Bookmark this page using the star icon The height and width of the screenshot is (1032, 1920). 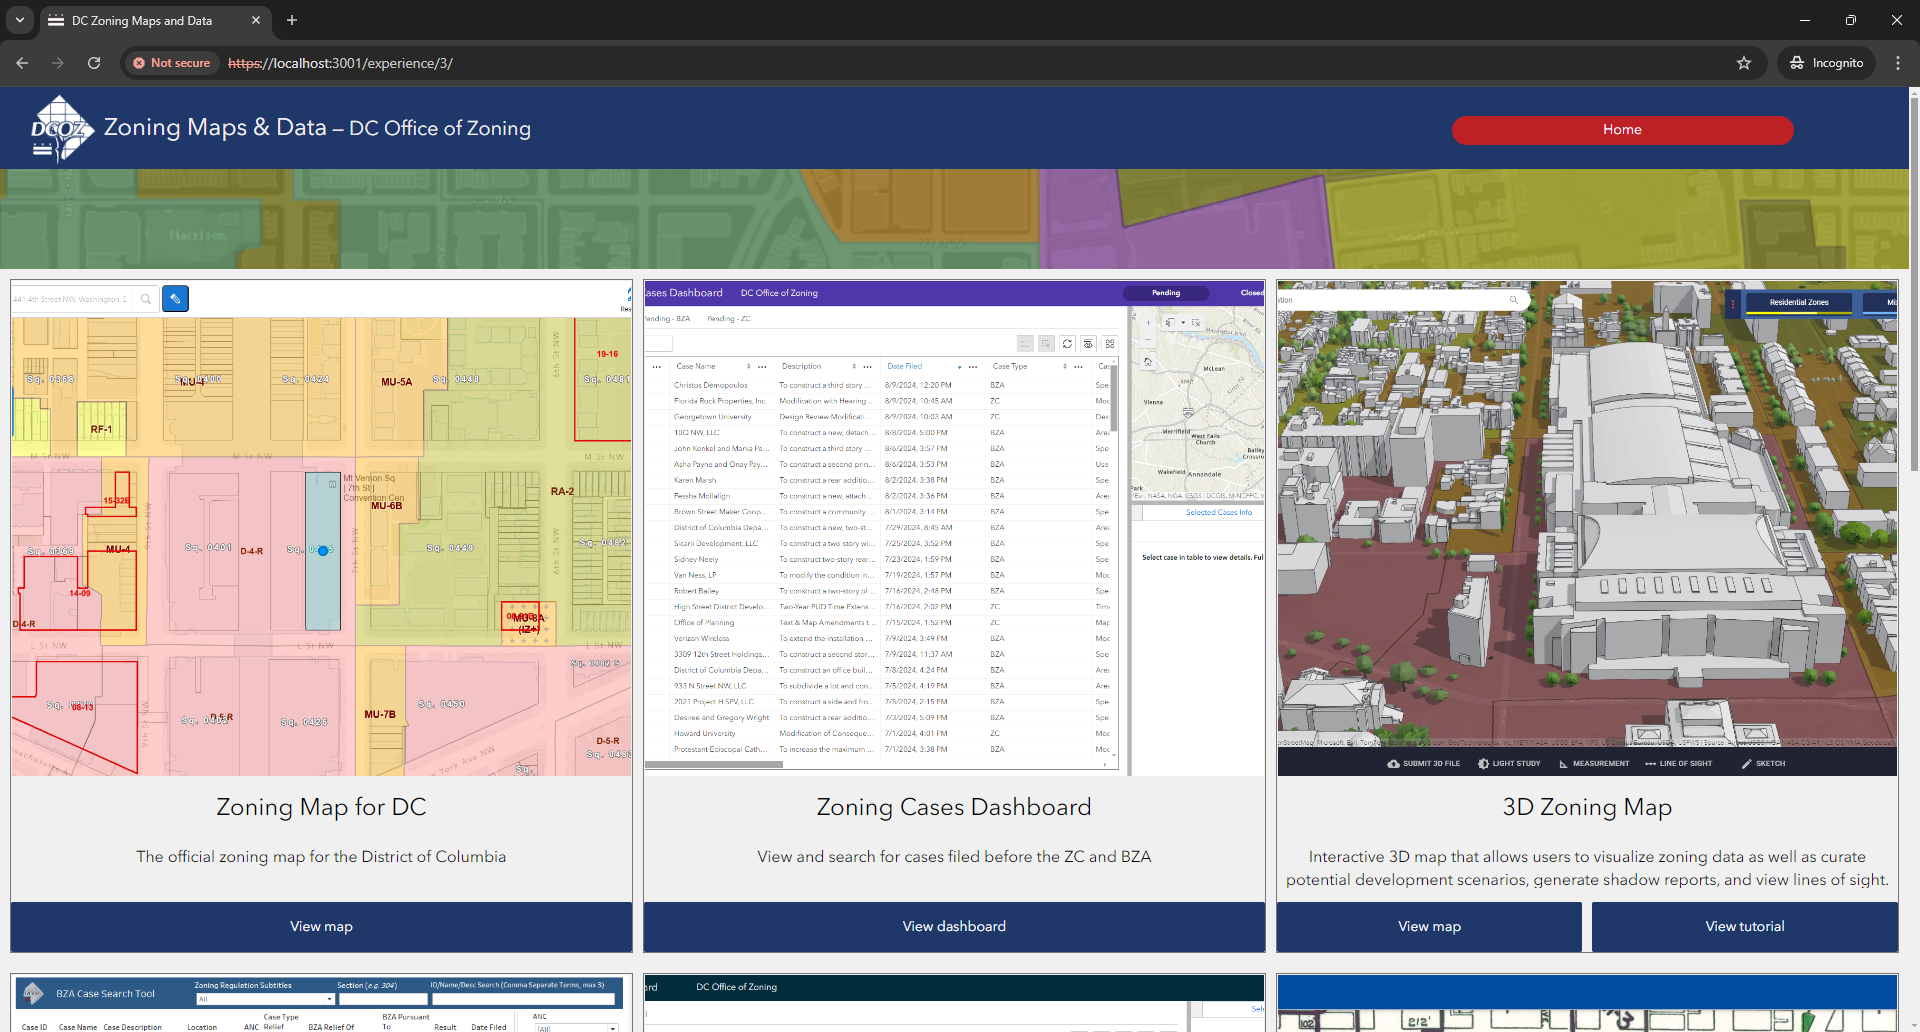1744,63
